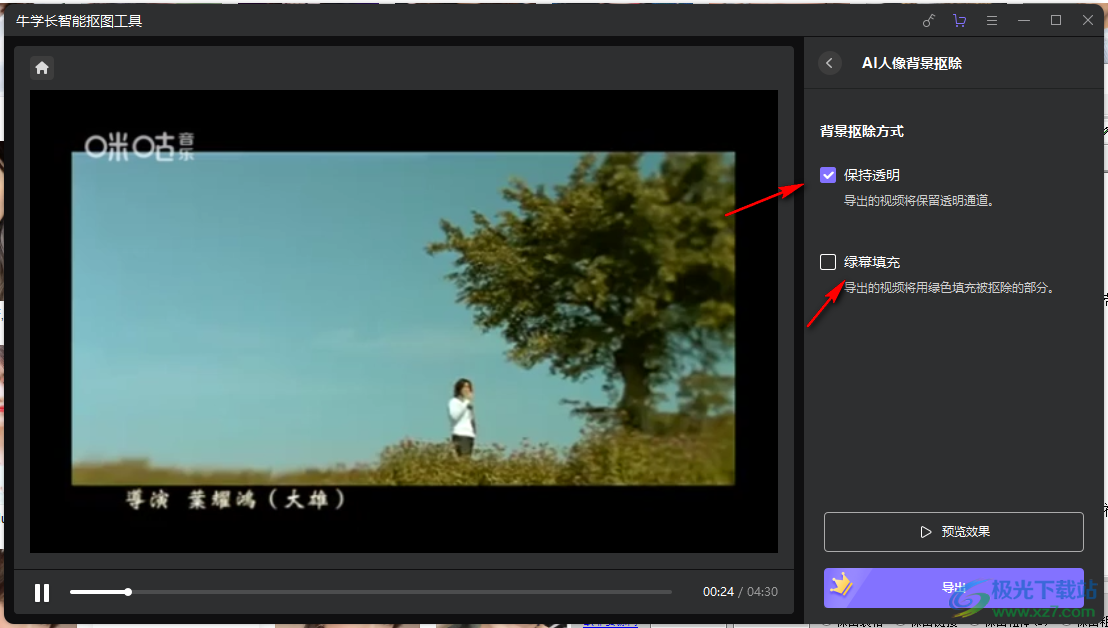Image resolution: width=1108 pixels, height=628 pixels.
Task: Toggle the 保持透明 option by clicking its label
Action: pyautogui.click(x=871, y=174)
